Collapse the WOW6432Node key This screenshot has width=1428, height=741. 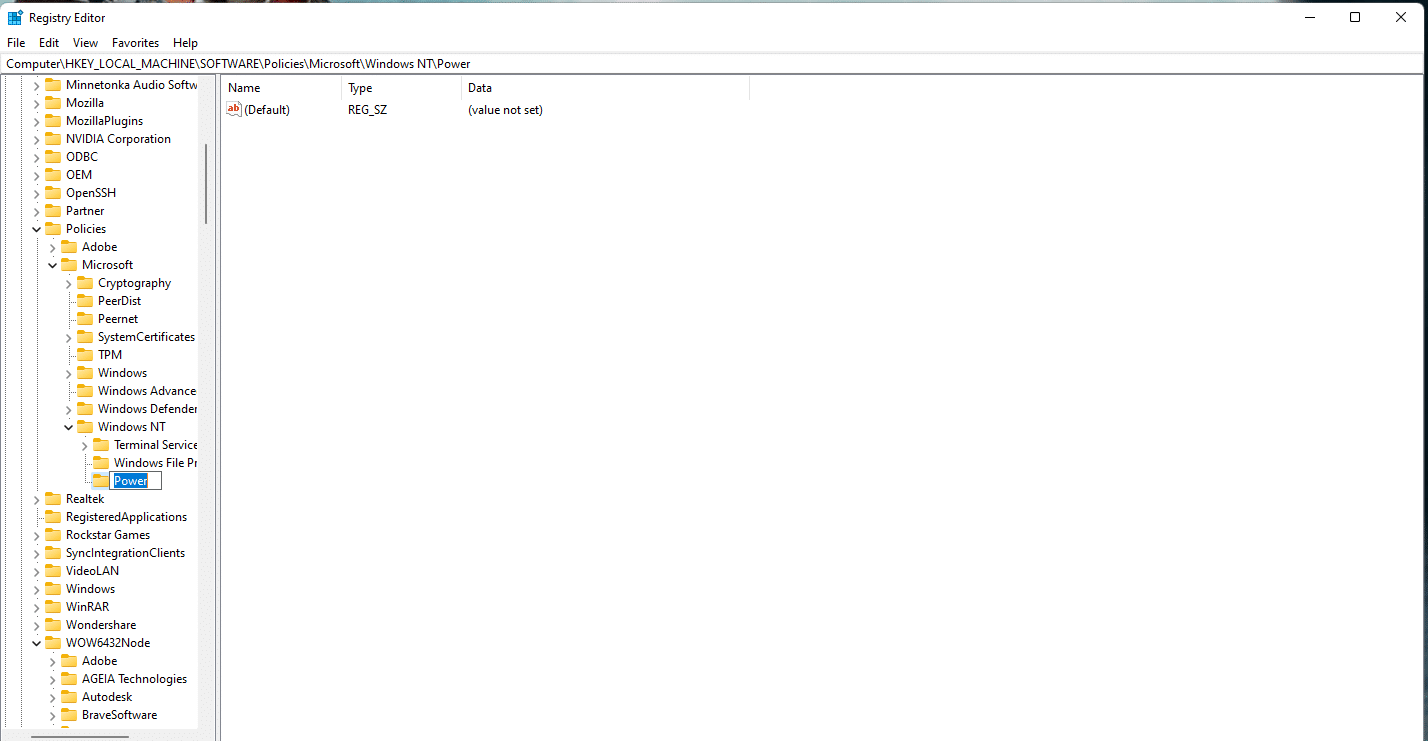pos(37,643)
